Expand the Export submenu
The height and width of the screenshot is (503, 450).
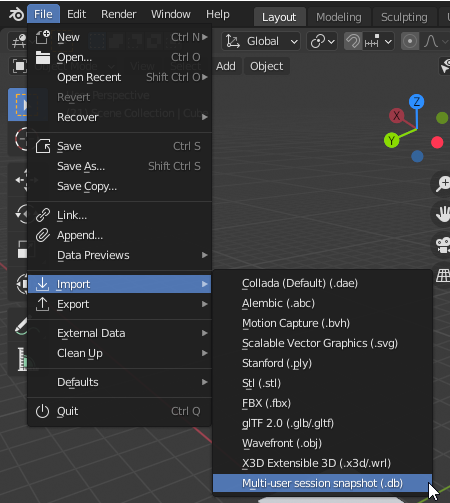119,304
